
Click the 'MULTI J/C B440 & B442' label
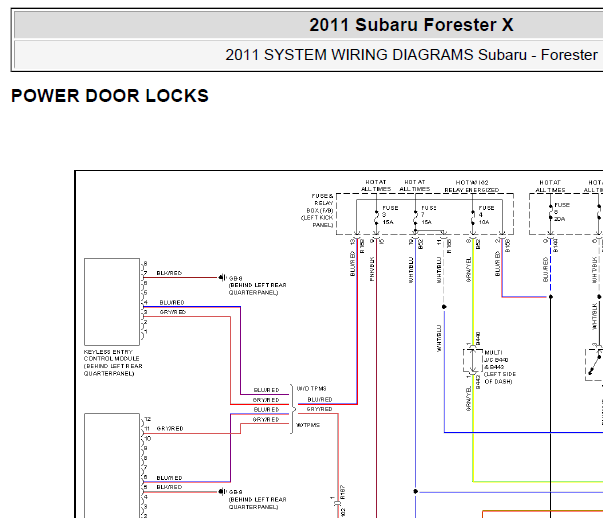point(500,367)
